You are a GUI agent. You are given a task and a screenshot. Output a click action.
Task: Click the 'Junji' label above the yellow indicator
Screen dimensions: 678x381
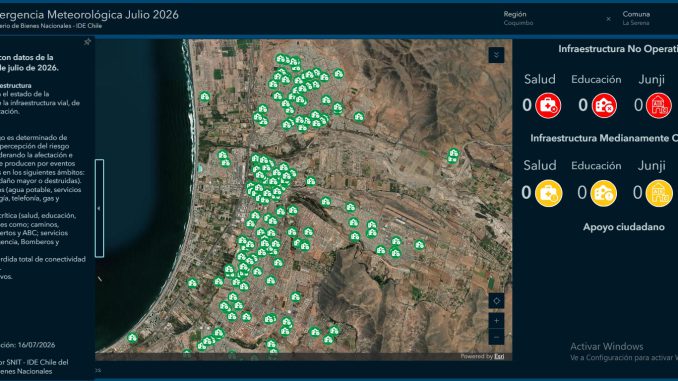[x=652, y=166]
